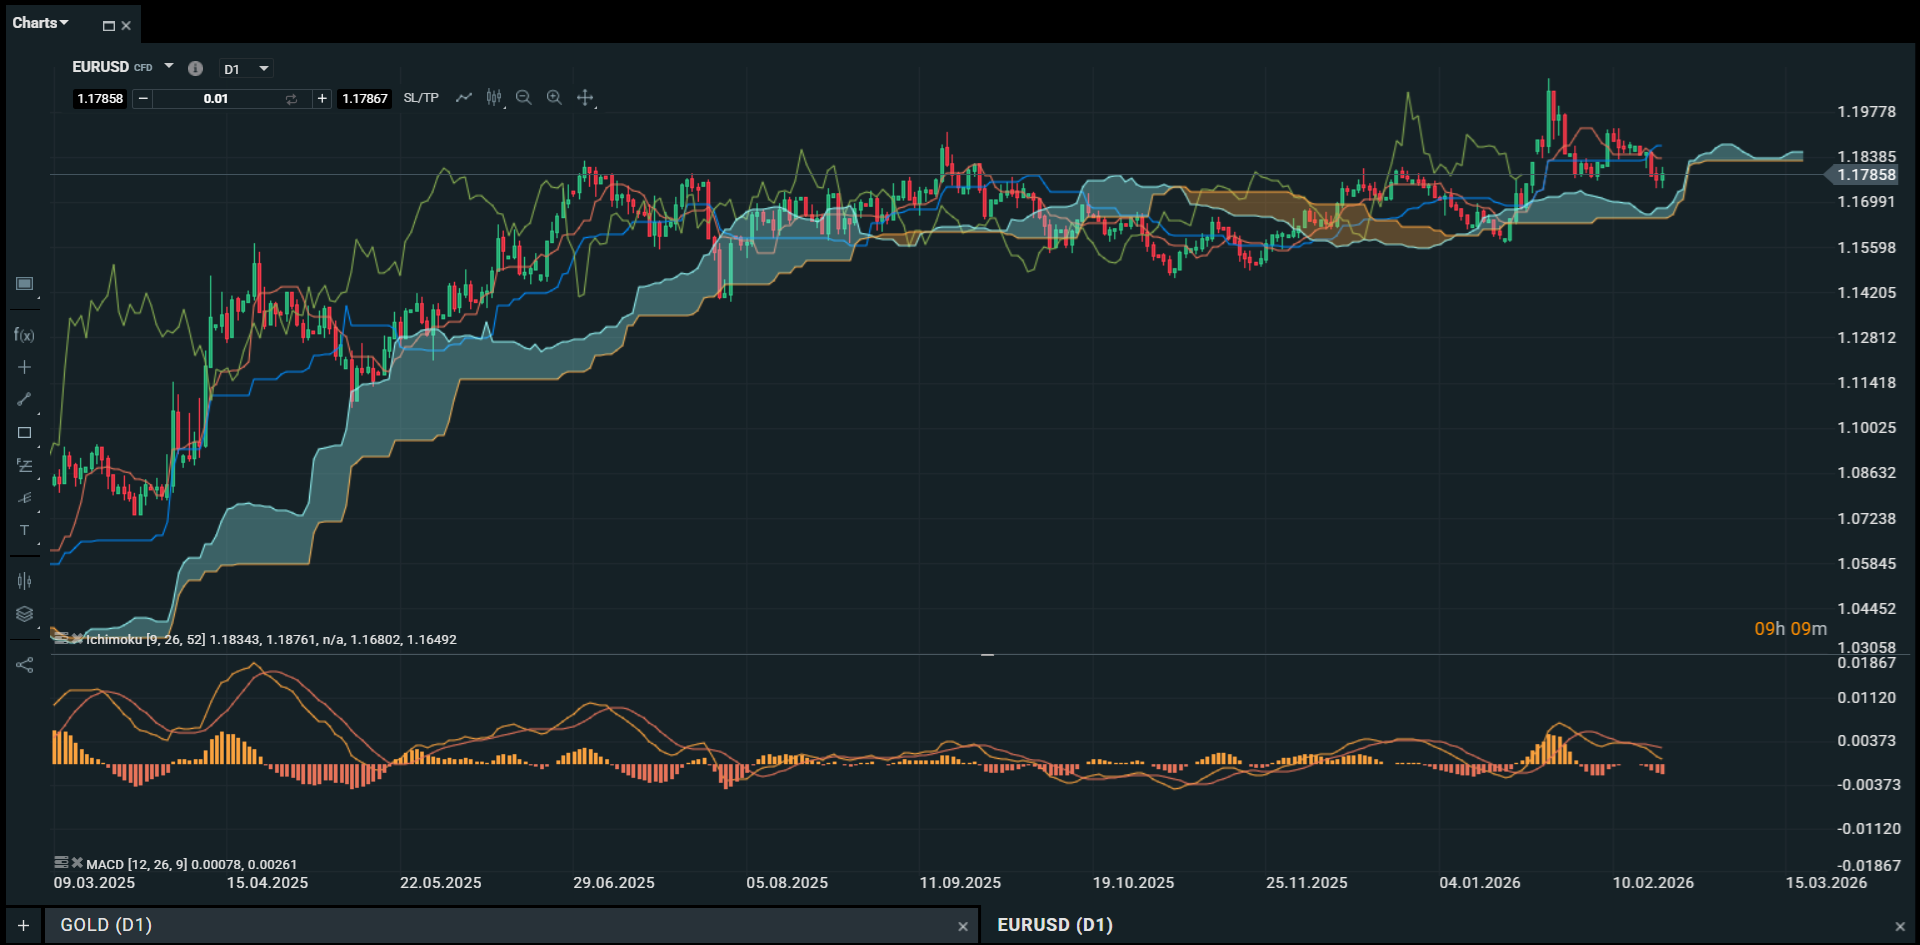This screenshot has height=945, width=1920.
Task: Click the candlestick settings icon in left sidebar
Action: 25,581
